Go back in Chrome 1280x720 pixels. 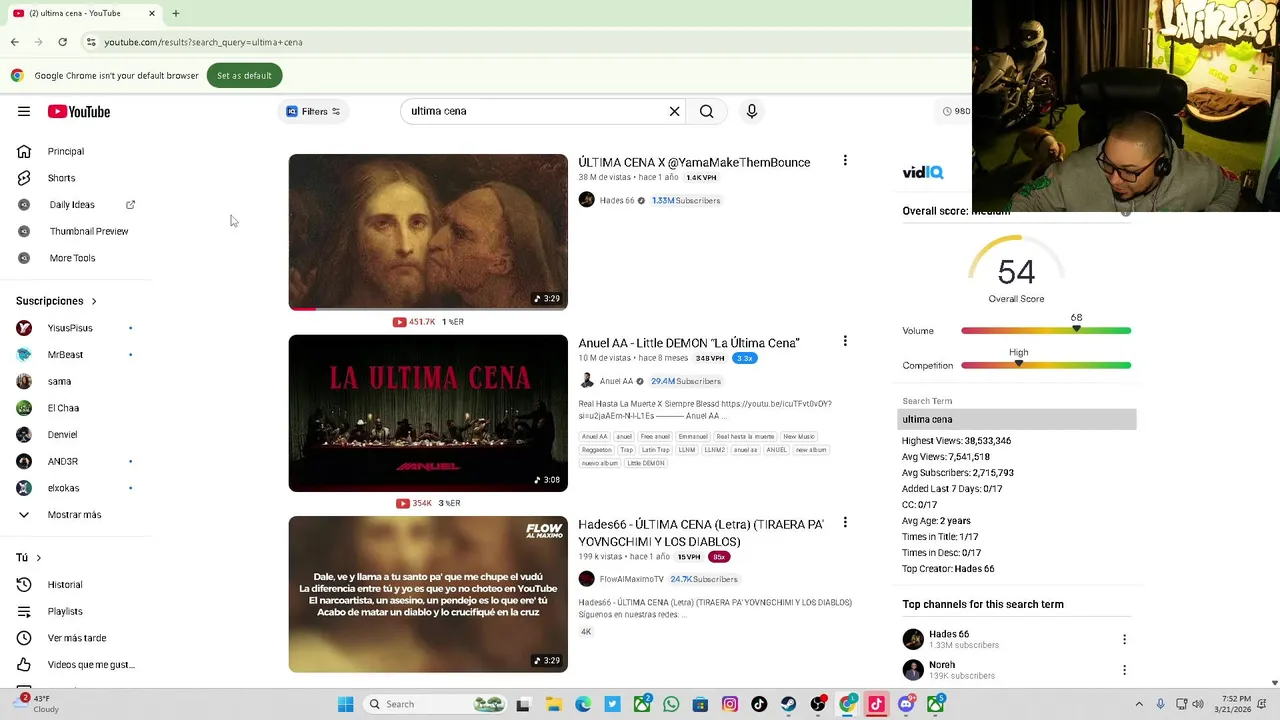[15, 42]
